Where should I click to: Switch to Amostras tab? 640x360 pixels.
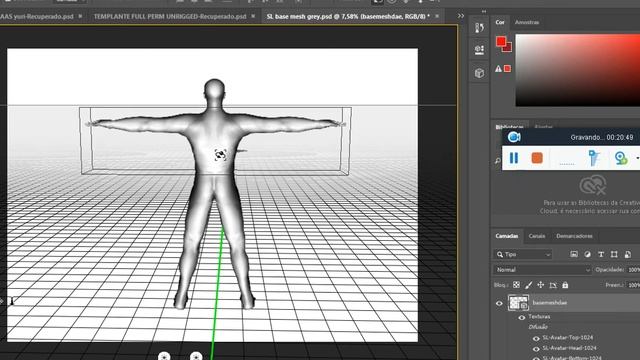[x=527, y=22]
